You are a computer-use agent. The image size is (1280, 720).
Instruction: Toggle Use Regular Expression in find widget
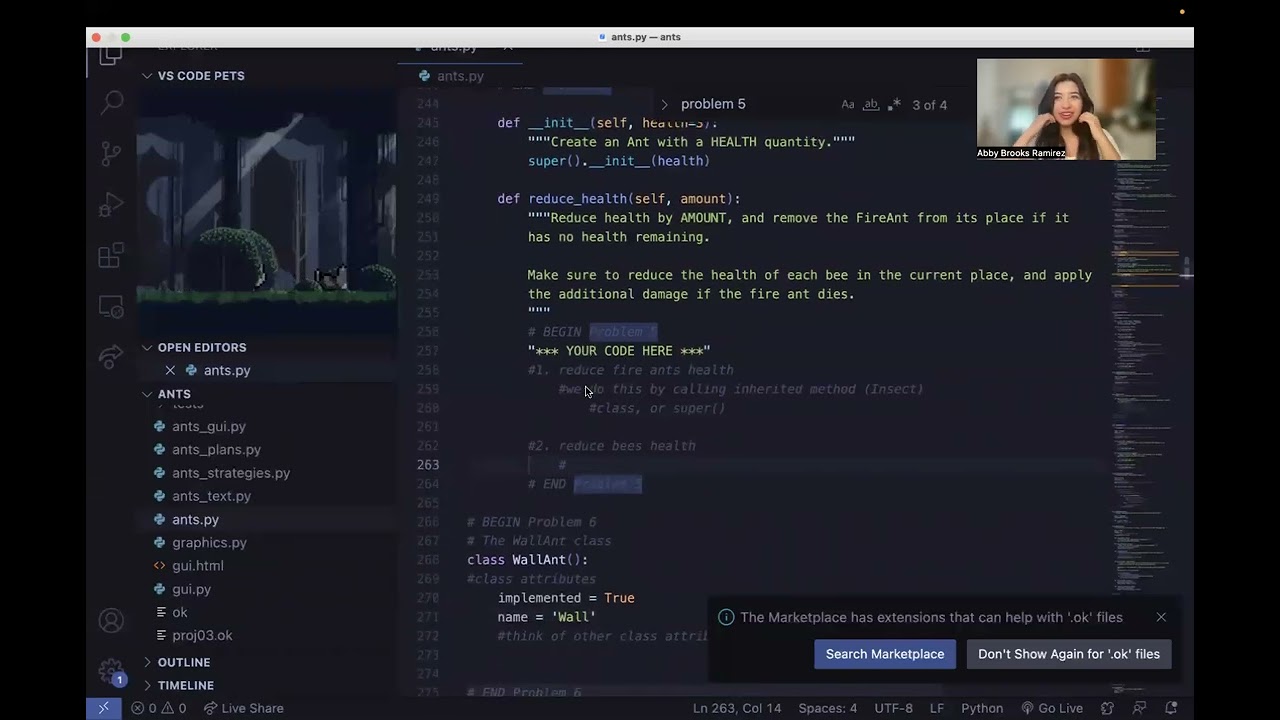pos(894,104)
